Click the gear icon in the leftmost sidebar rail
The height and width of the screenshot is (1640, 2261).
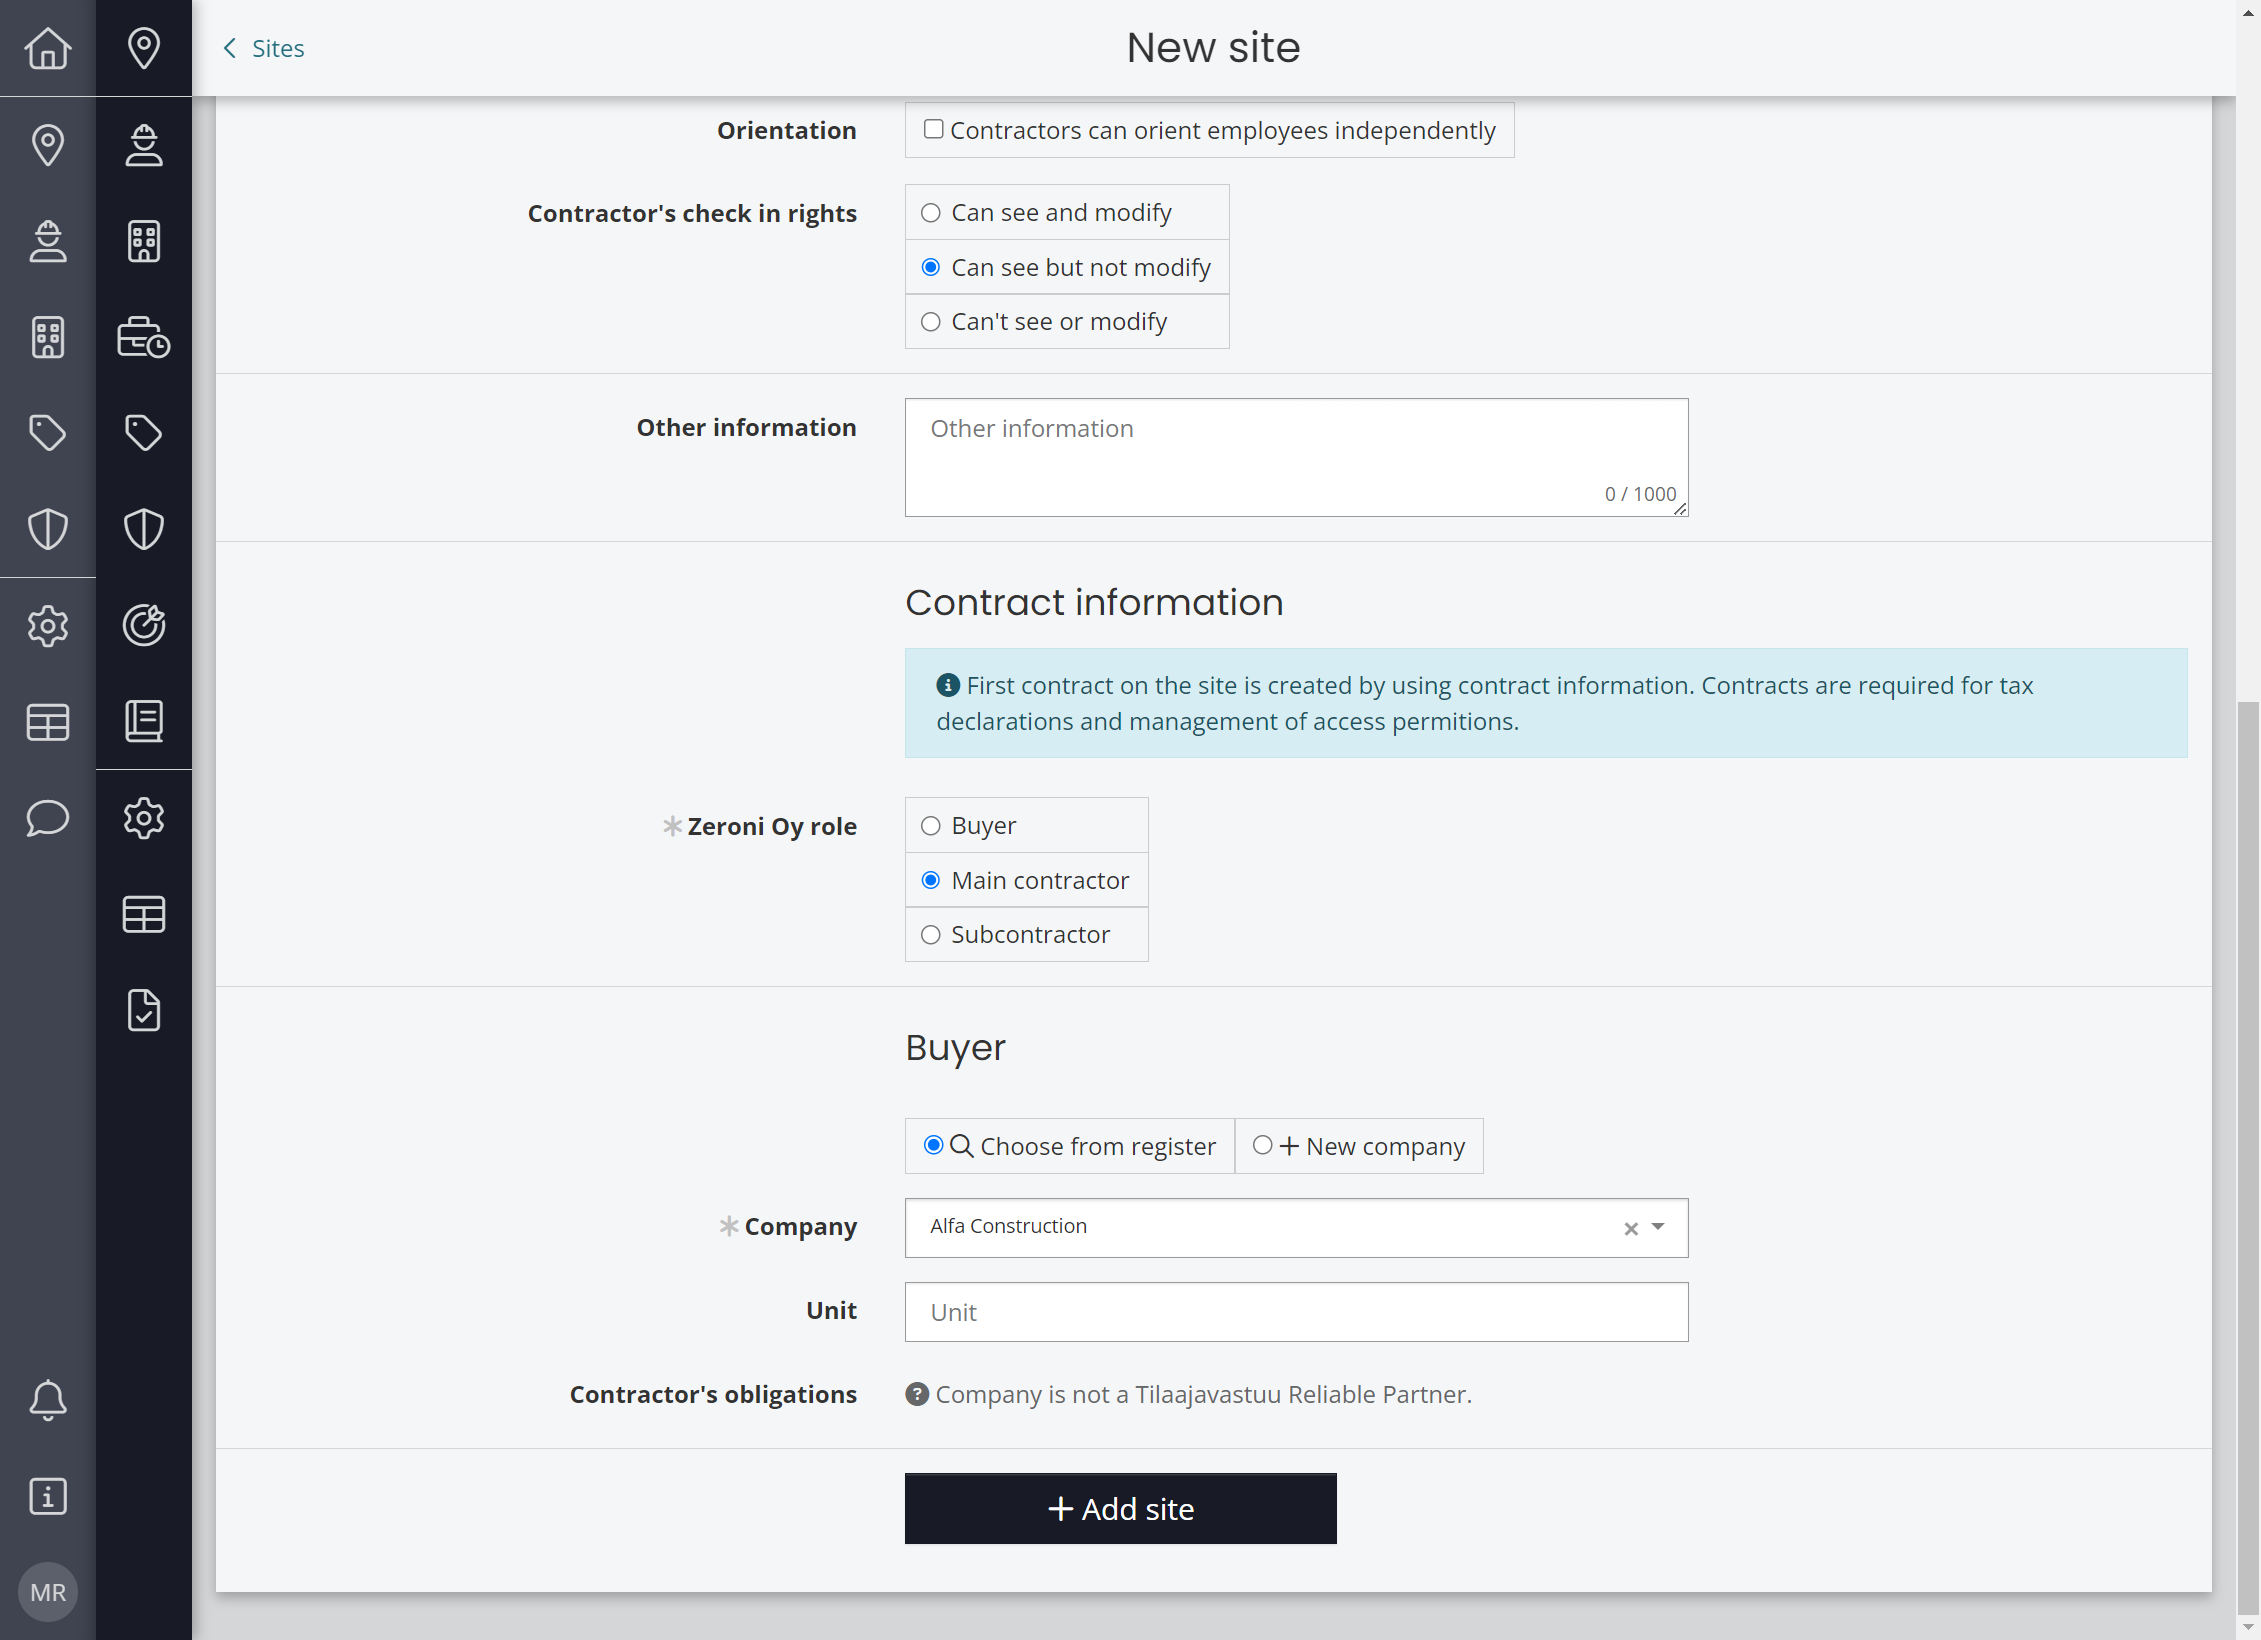(x=48, y=625)
